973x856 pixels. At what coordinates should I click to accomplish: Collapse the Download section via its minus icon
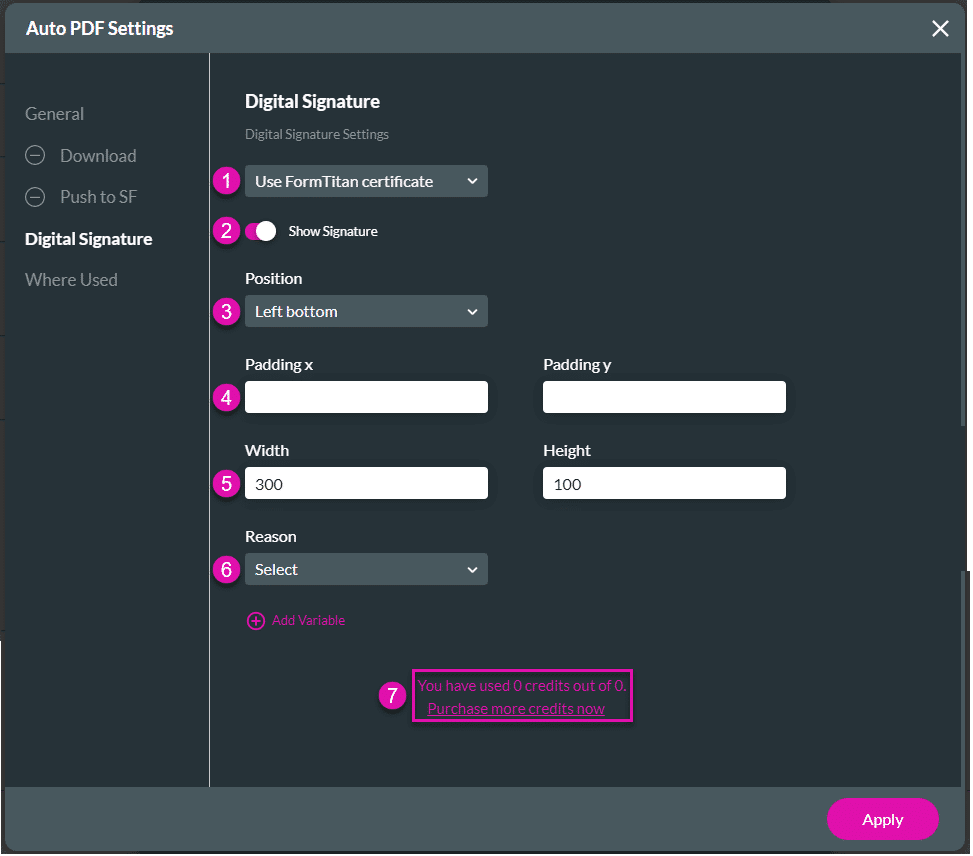[35, 155]
